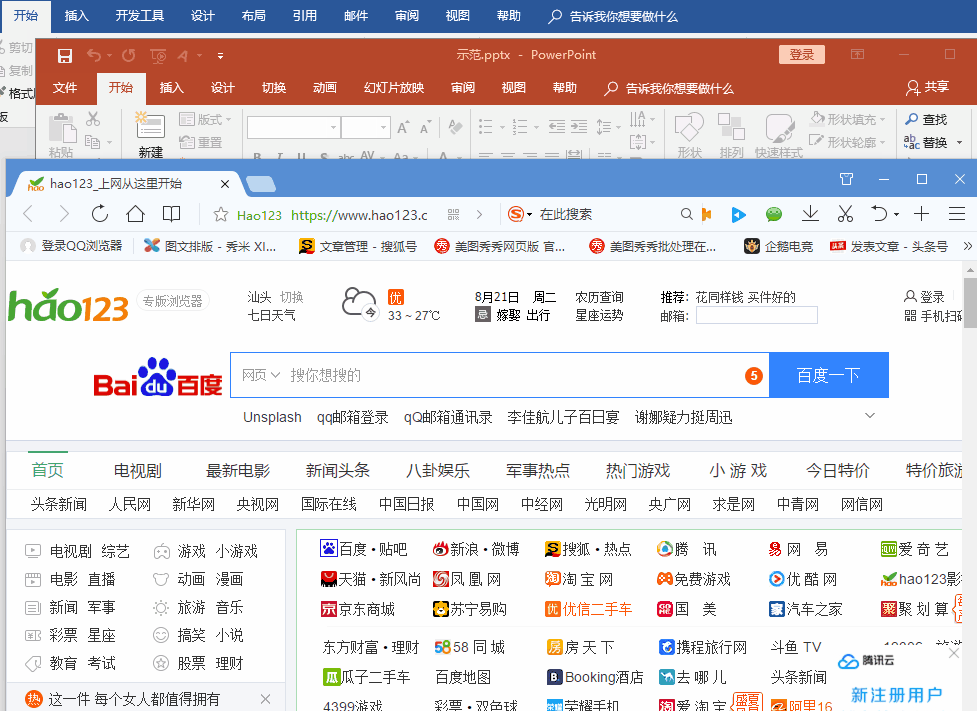Click the download manager arrow icon
The height and width of the screenshot is (711, 977).
[x=810, y=213]
